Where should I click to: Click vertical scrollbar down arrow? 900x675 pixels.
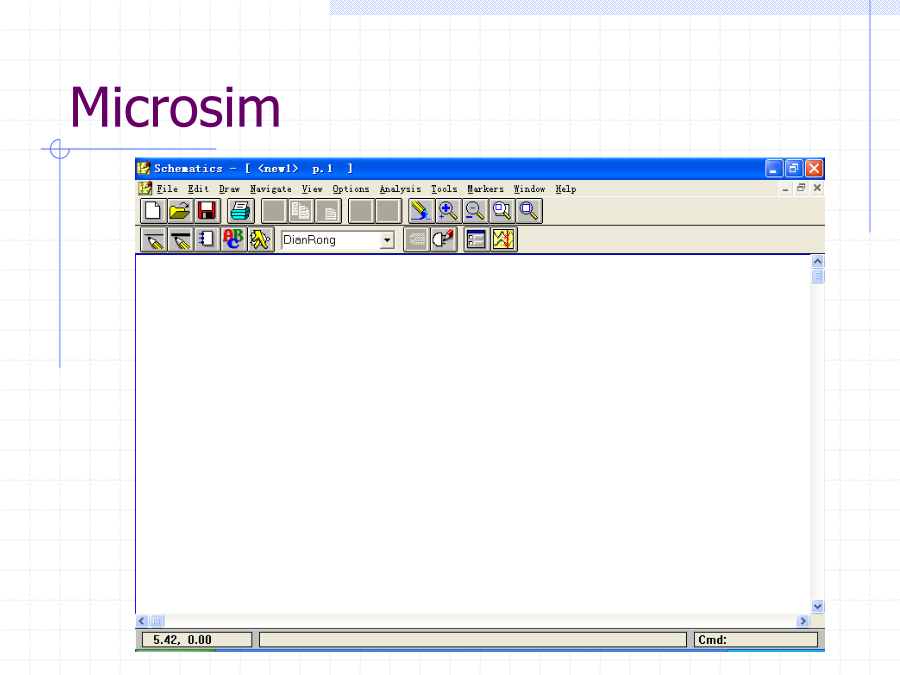point(817,607)
